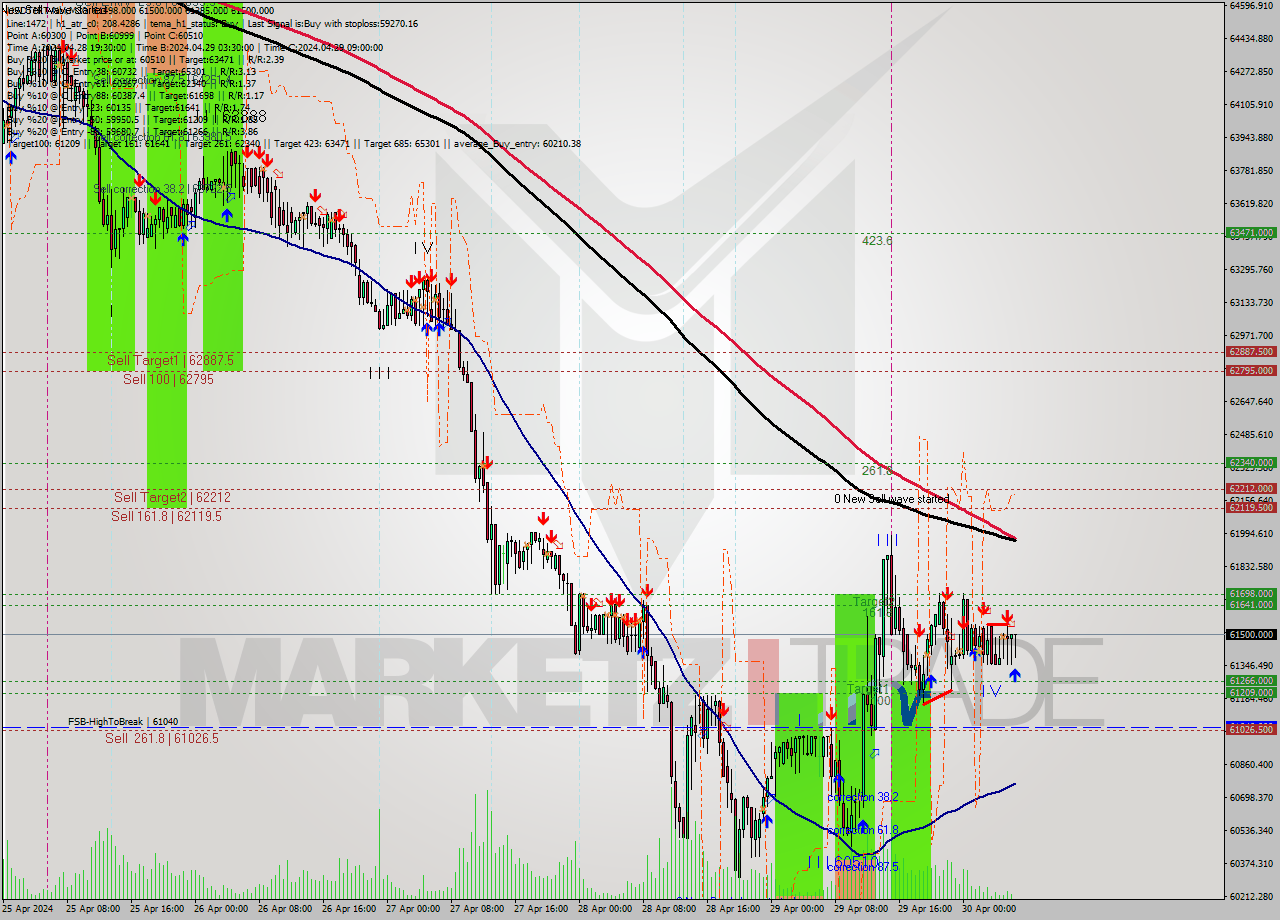
Task: Select the 28 Apr 00:00 time label
Action: (x=603, y=909)
